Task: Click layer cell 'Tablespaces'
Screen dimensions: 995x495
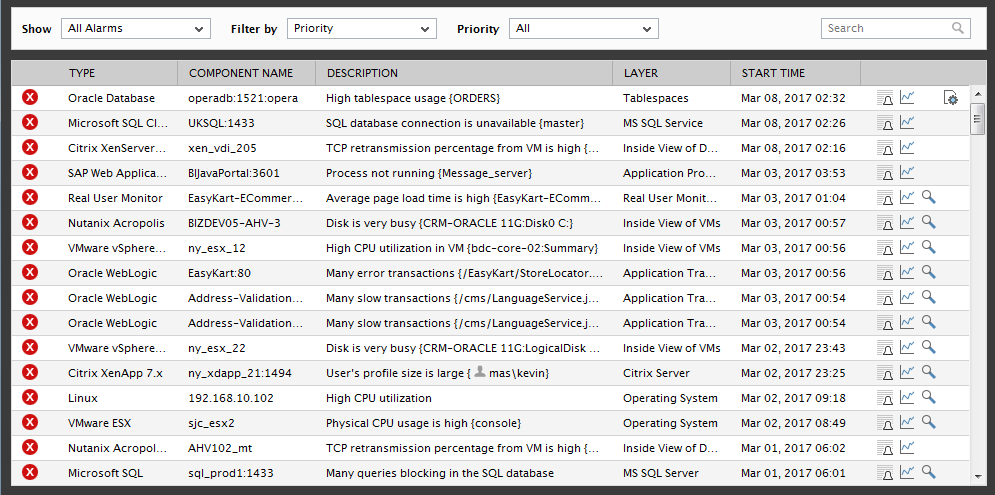Action: point(656,98)
